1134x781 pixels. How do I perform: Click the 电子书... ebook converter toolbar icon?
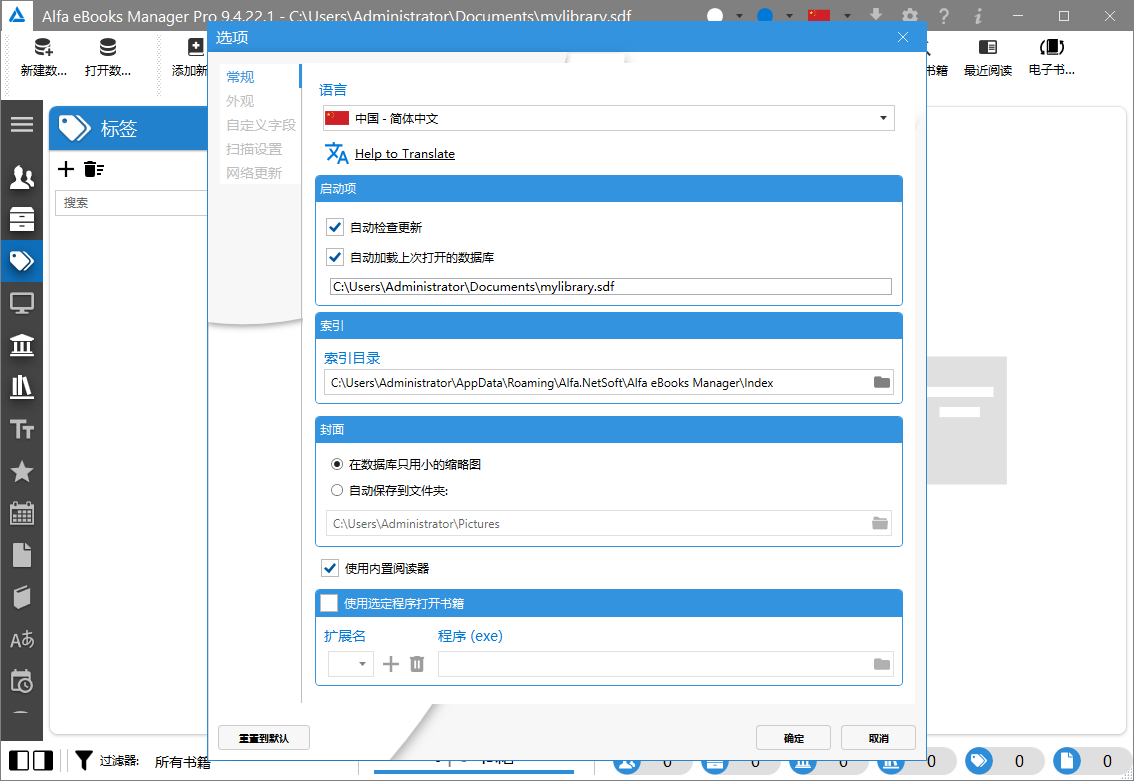(1052, 58)
